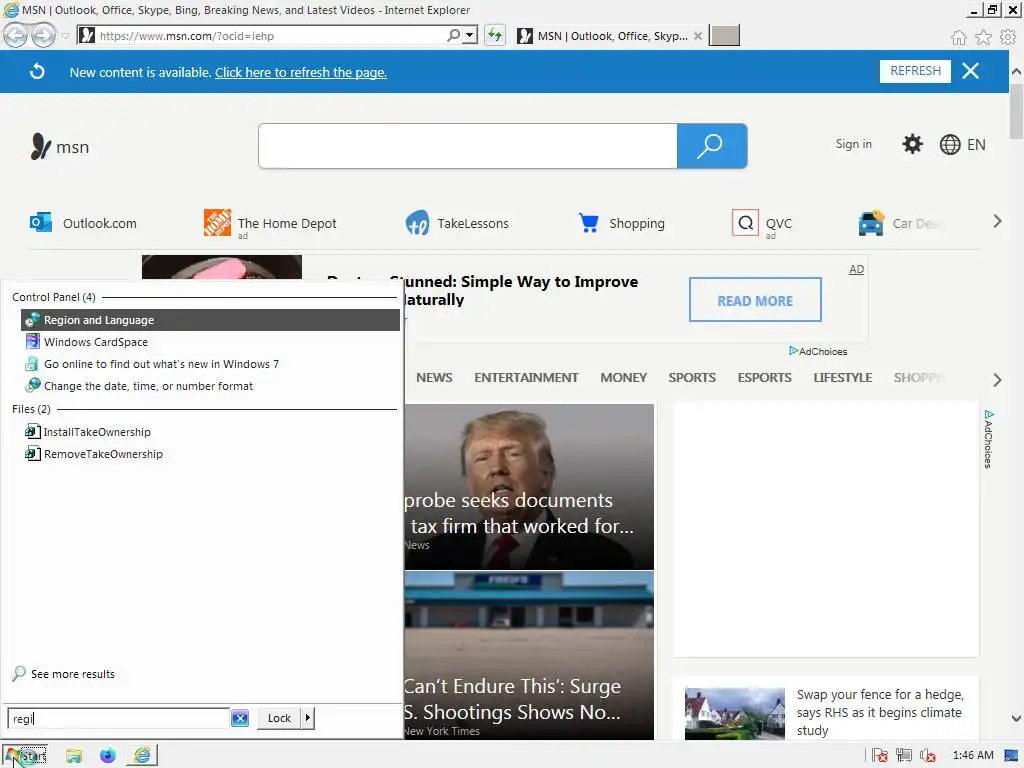The height and width of the screenshot is (768, 1024).
Task: Click the circular refresh icon in the blue banner
Action: pos(37,71)
